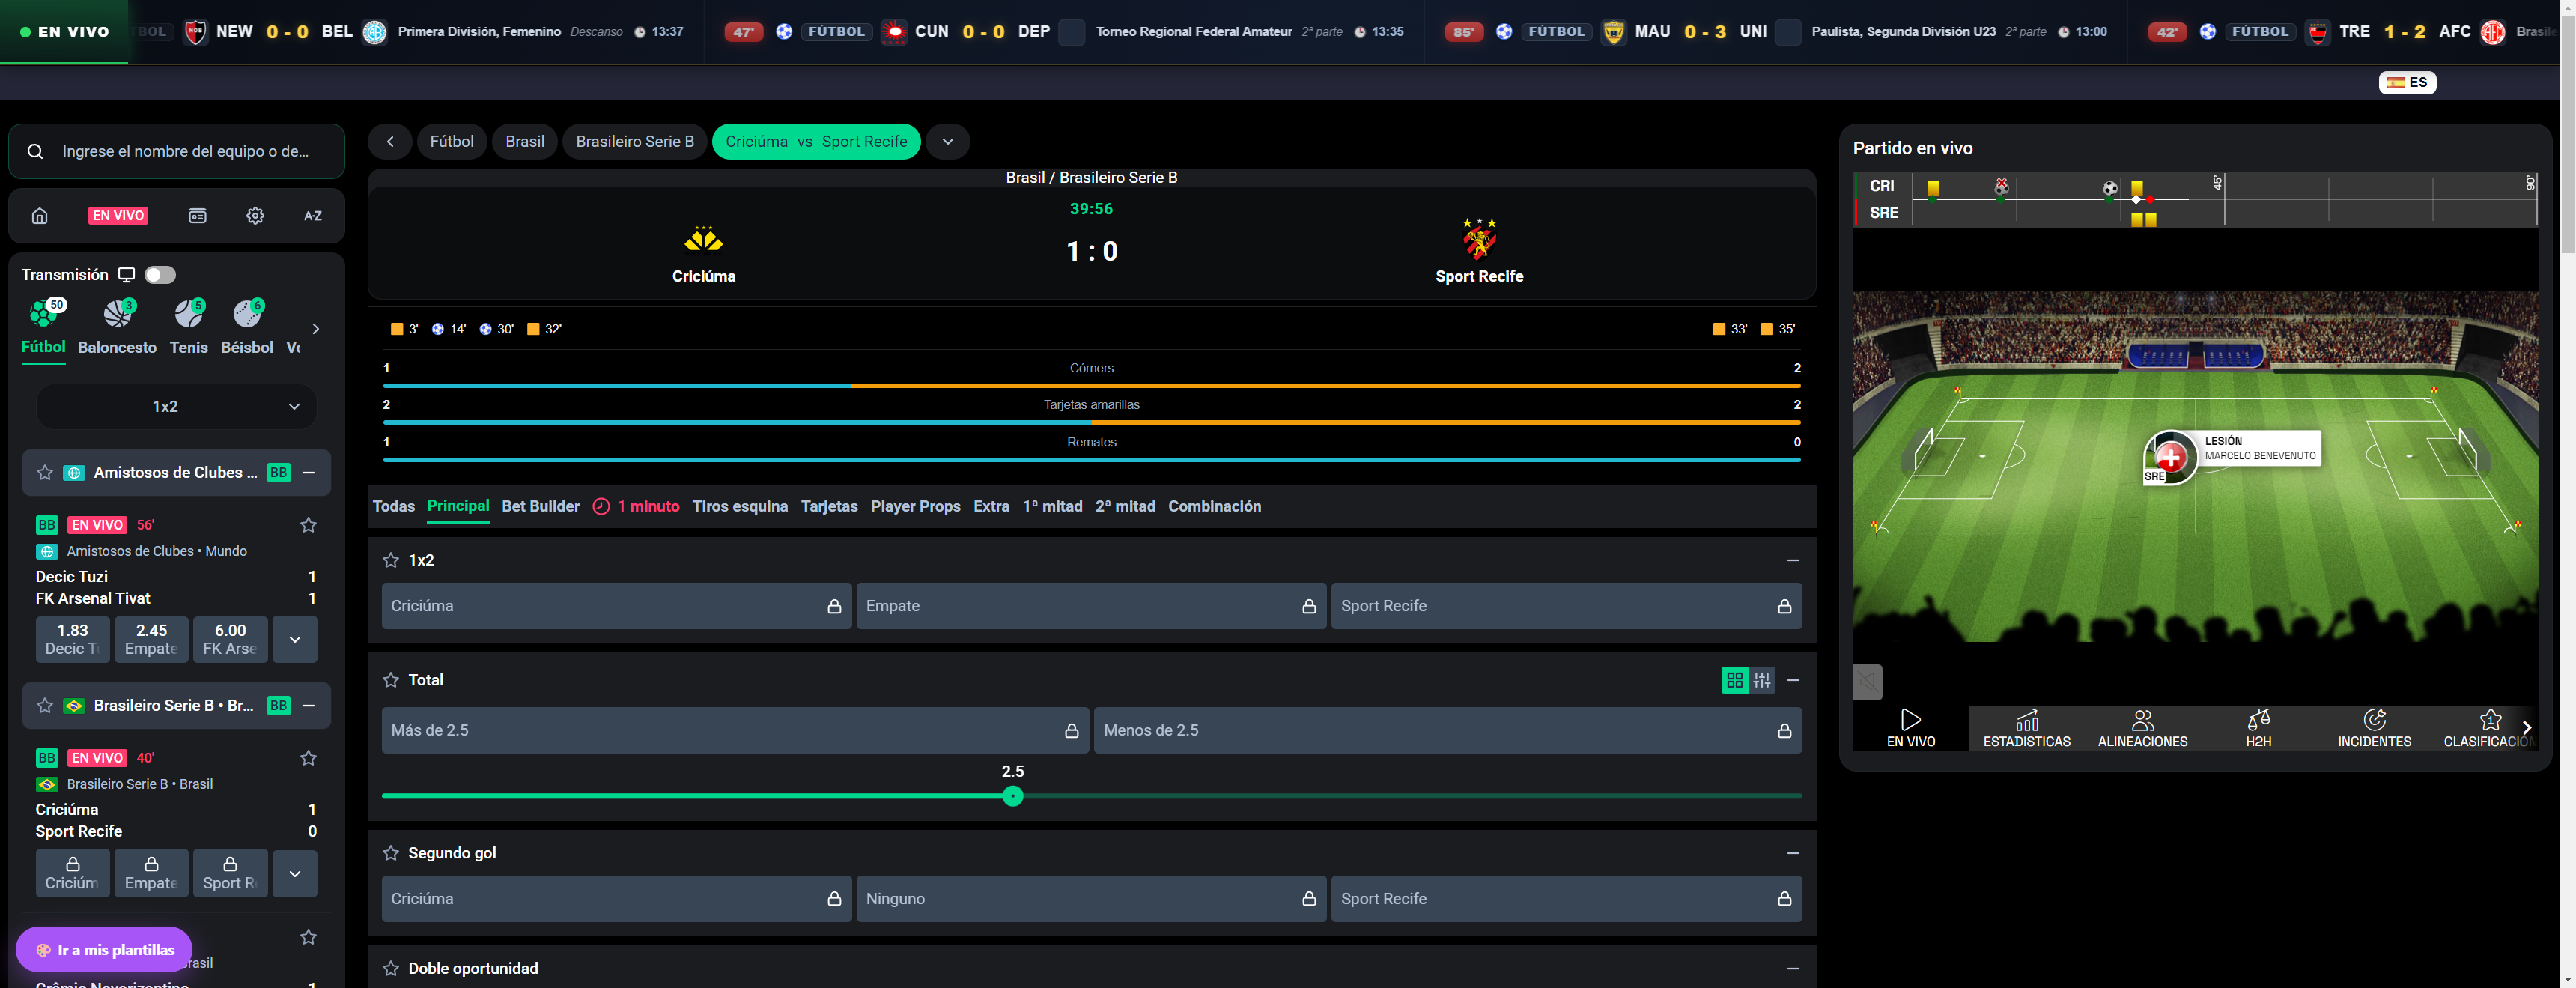Switch Total market to slider view
This screenshot has width=2576, height=988.
(1762, 681)
